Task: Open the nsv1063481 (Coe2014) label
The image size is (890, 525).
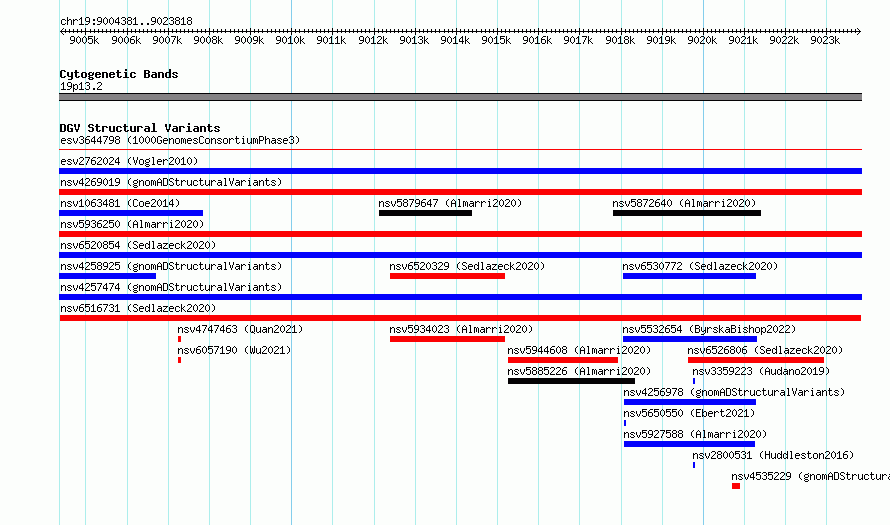Action: click(x=120, y=203)
